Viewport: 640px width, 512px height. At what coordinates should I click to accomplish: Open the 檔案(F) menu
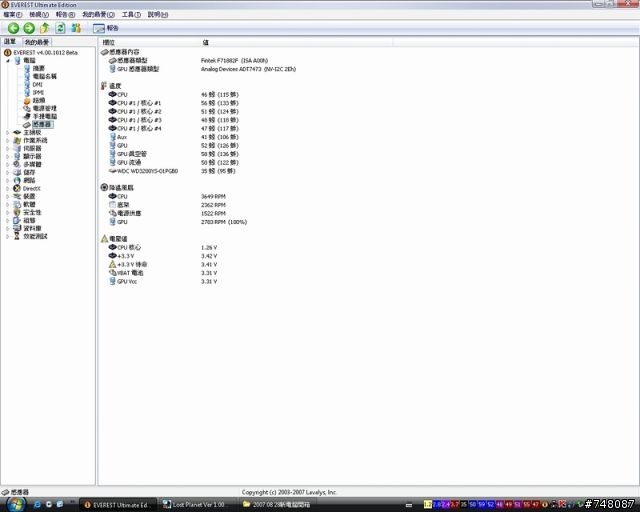pos(13,15)
